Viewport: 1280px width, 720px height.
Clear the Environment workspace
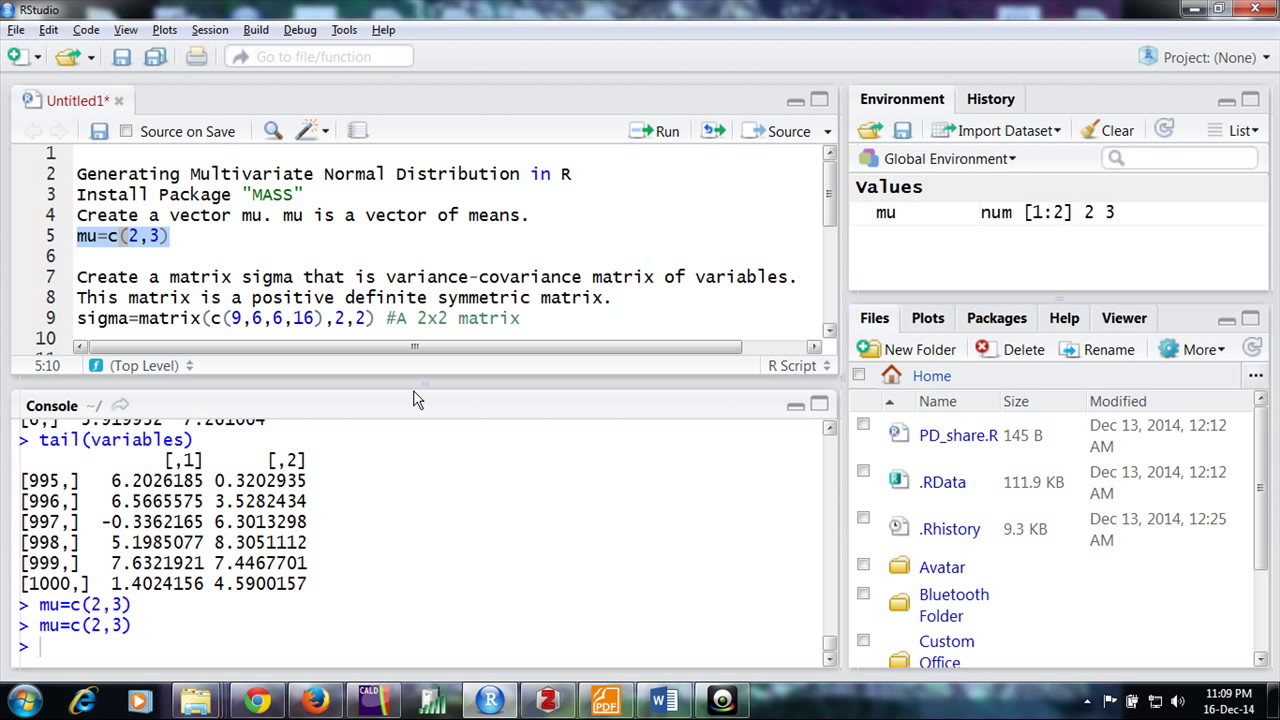1106,130
